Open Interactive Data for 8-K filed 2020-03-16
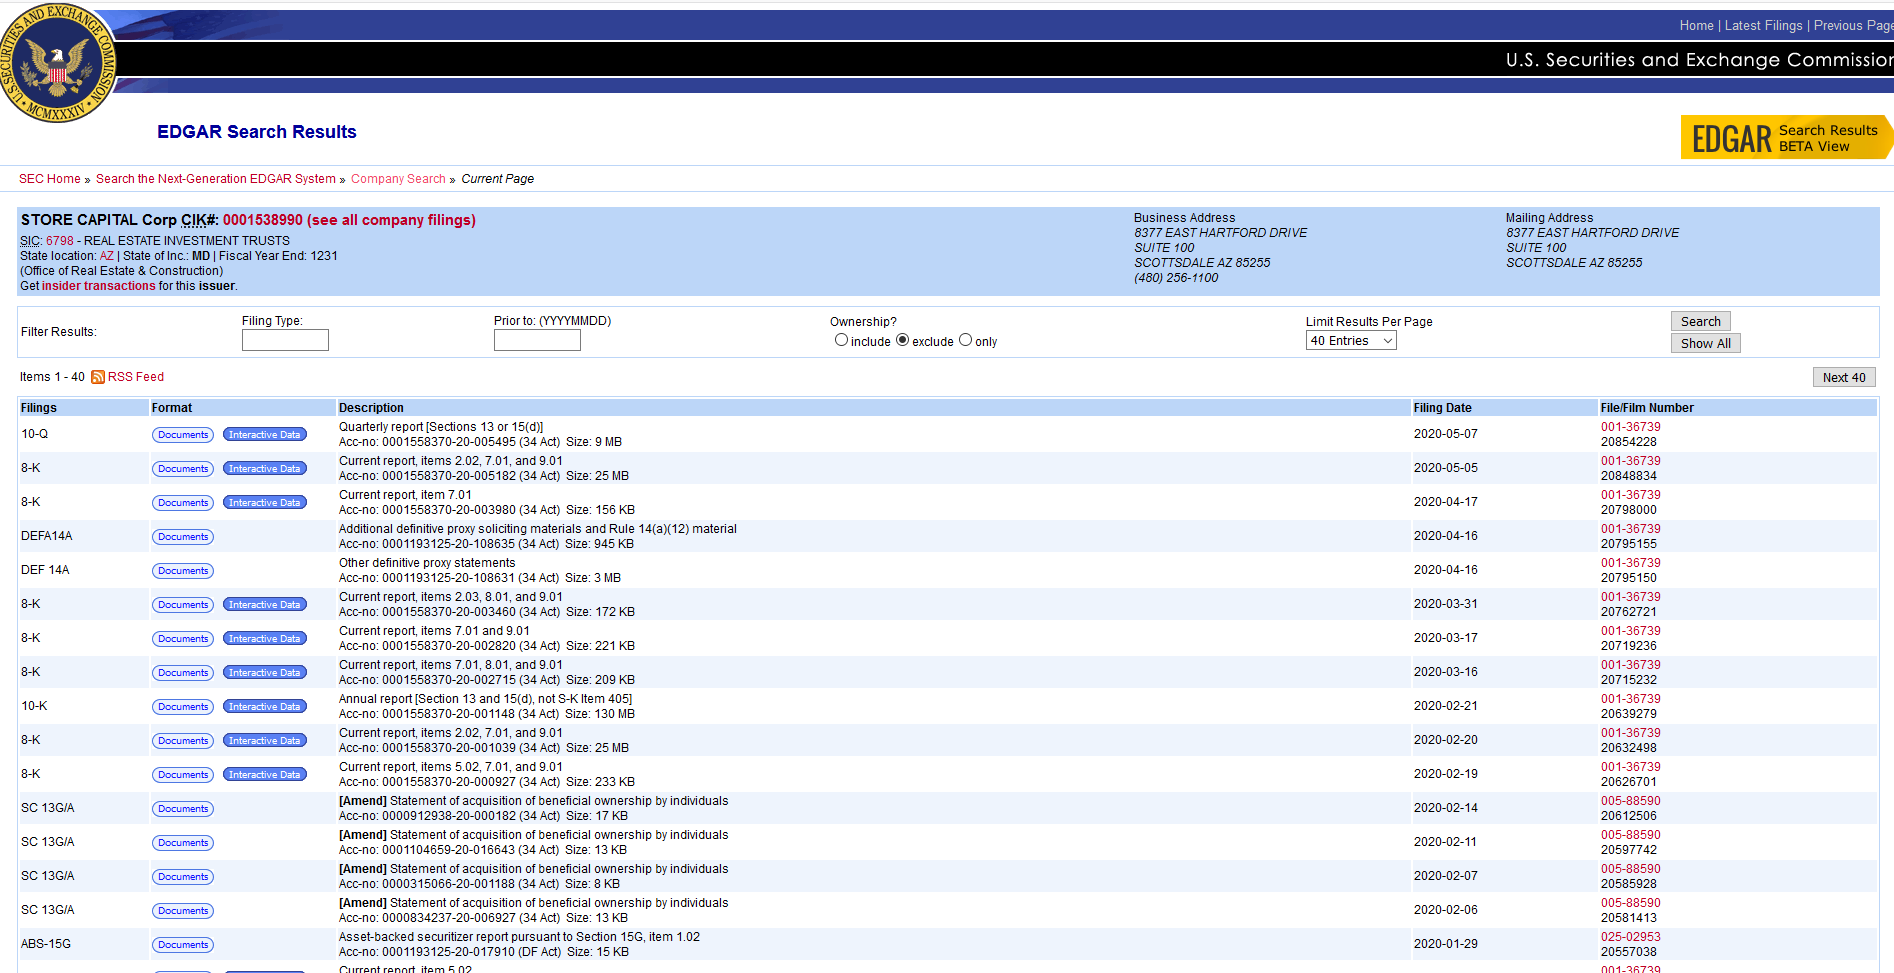1894x973 pixels. click(264, 673)
